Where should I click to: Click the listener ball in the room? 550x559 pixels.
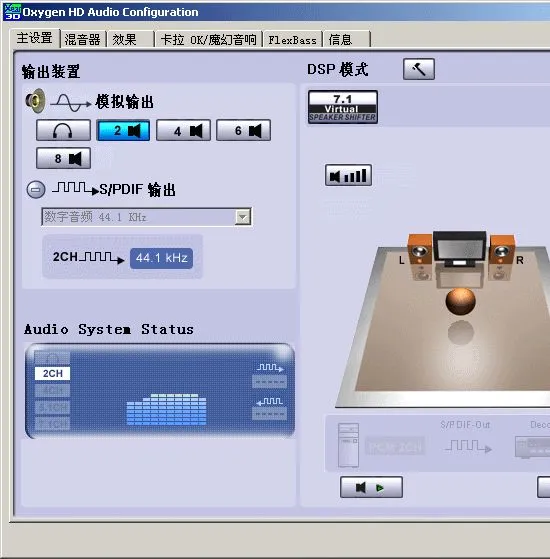(x=461, y=301)
